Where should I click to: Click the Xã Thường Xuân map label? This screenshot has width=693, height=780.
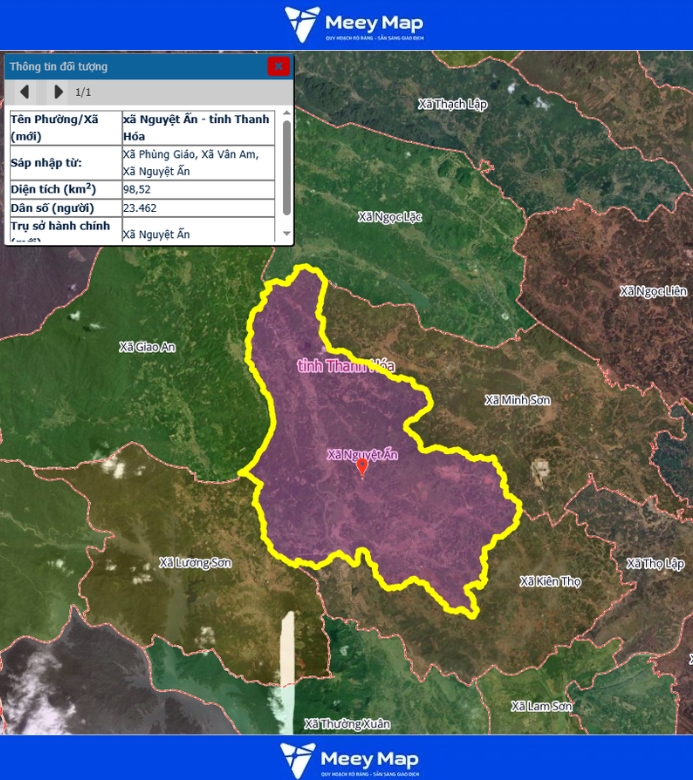point(347,723)
